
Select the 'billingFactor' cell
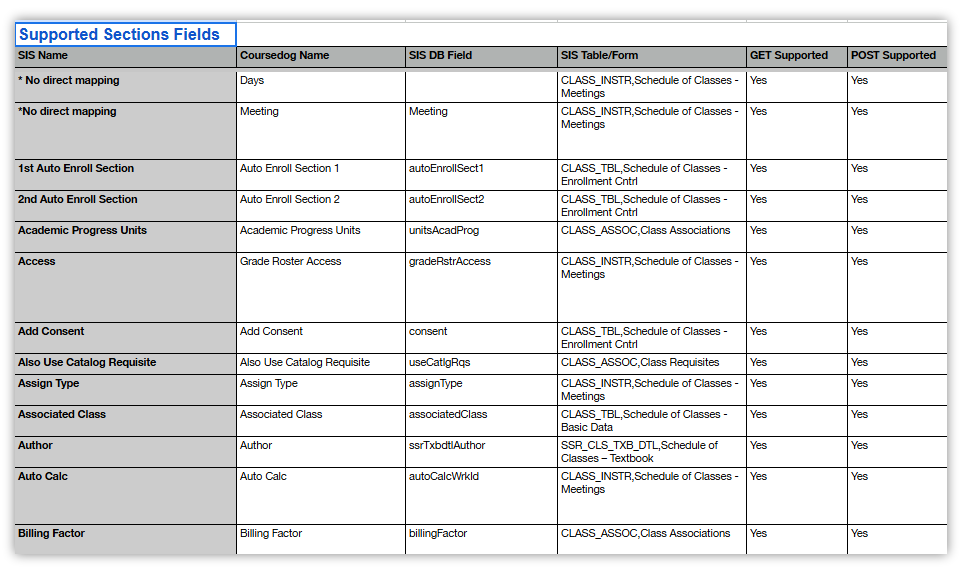[482, 539]
